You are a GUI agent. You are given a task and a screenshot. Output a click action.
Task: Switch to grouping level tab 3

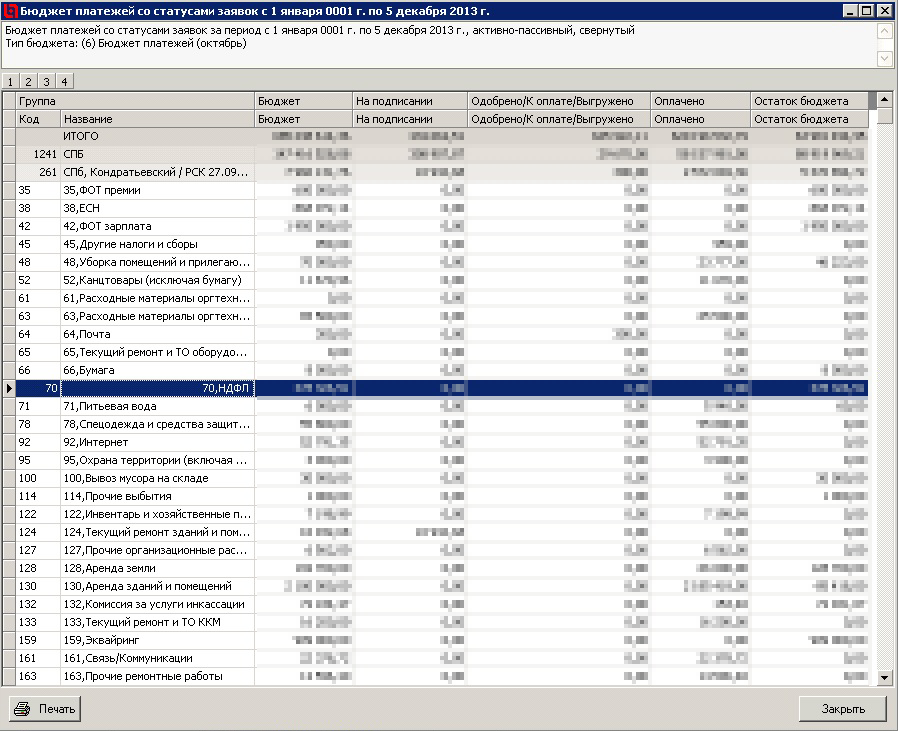coord(46,81)
